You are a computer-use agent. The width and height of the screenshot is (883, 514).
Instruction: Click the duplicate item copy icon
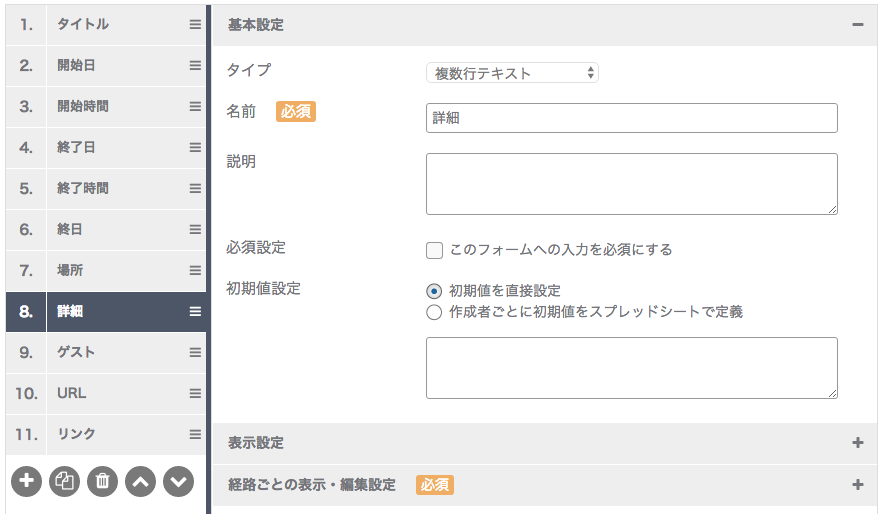64,481
